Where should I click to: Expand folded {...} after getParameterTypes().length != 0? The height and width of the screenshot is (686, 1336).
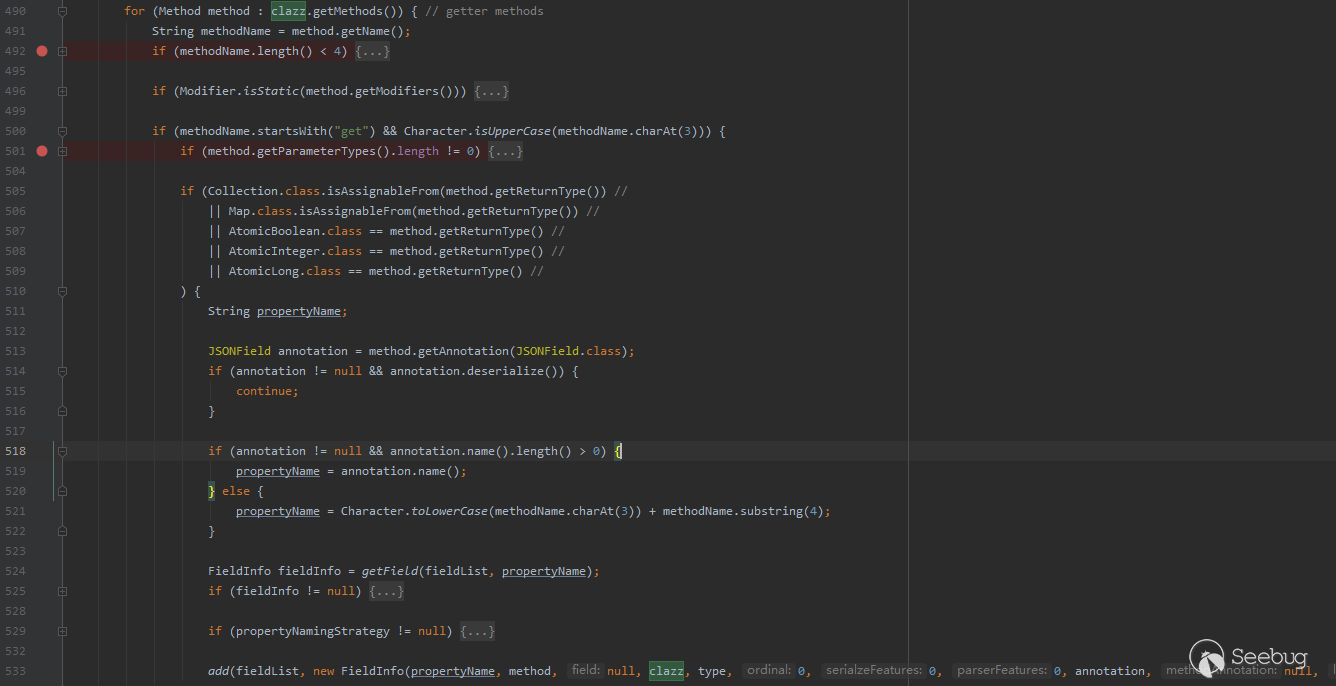(505, 151)
